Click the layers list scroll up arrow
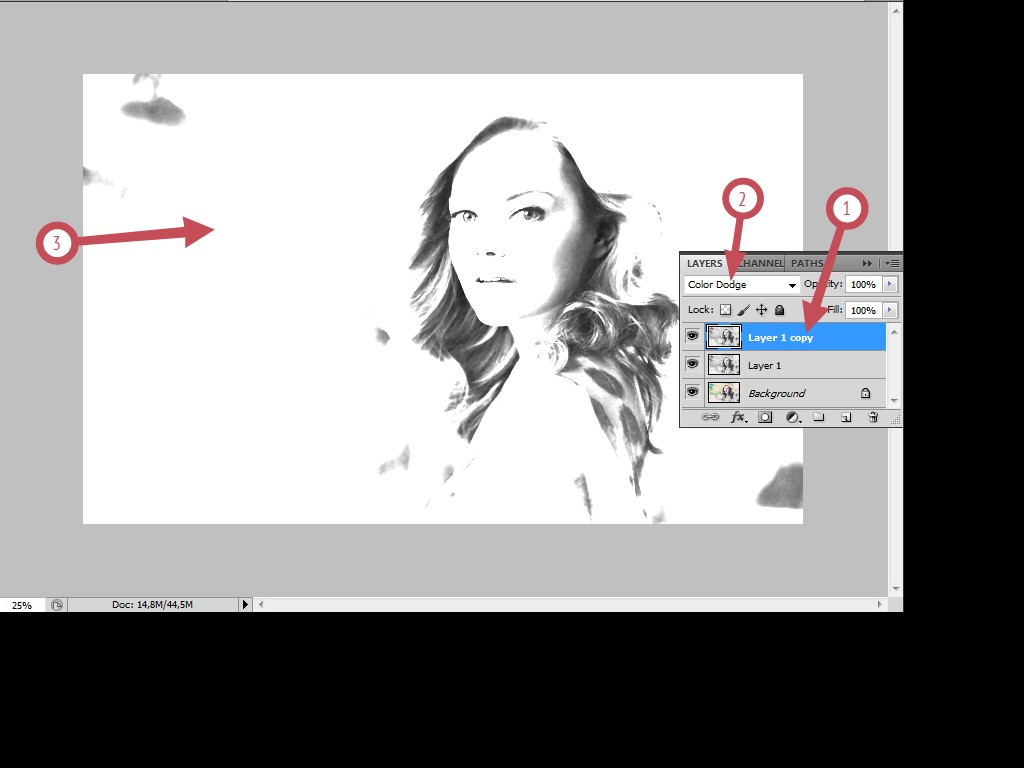The width and height of the screenshot is (1024, 768). click(x=894, y=332)
